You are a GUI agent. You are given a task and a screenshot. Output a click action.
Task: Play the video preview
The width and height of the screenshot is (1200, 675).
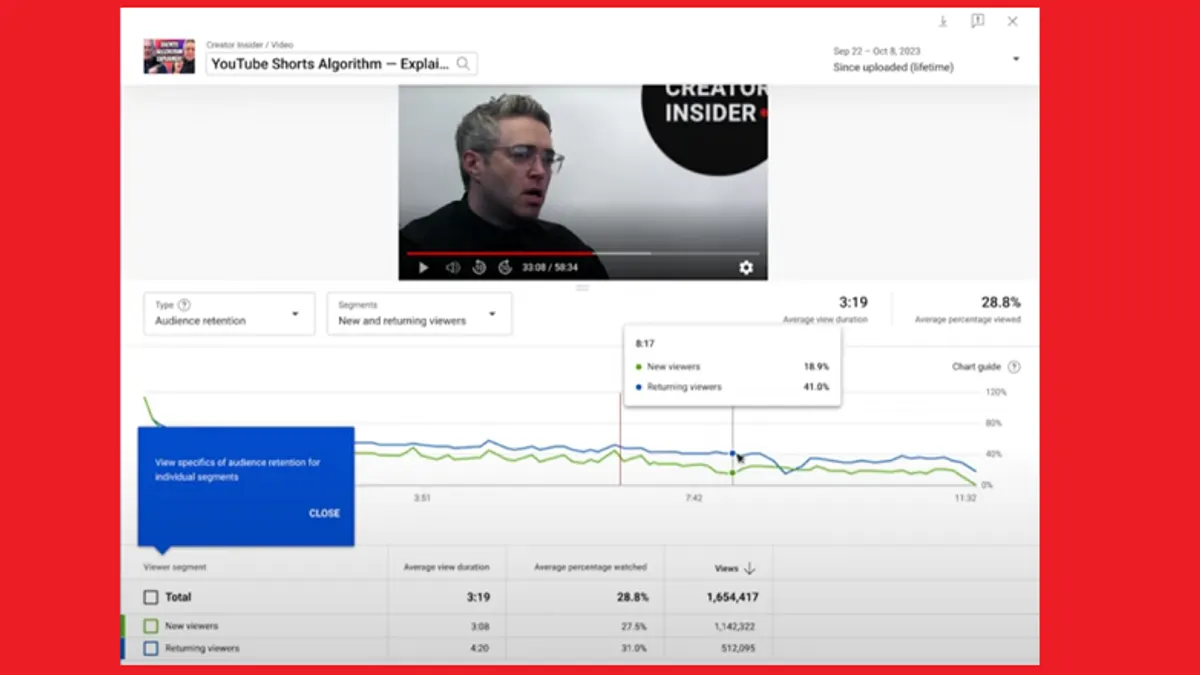point(423,268)
